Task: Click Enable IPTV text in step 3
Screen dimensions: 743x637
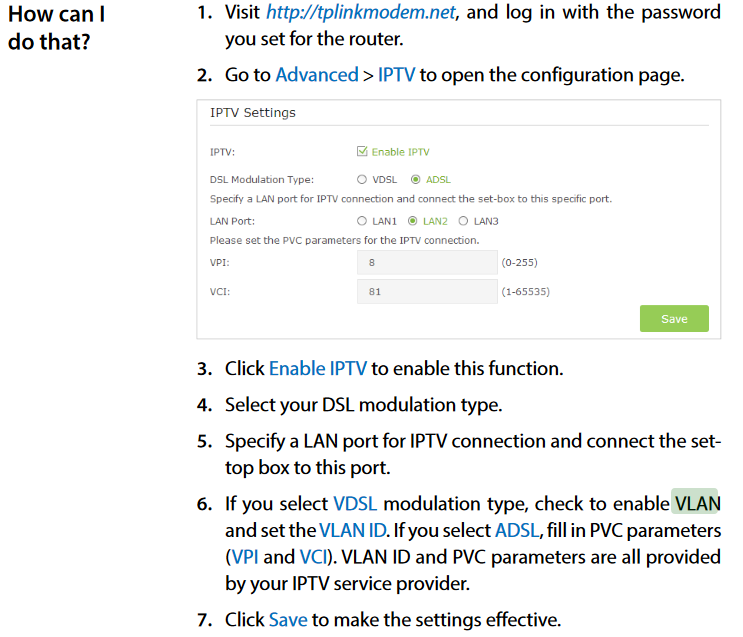Action: click(318, 368)
